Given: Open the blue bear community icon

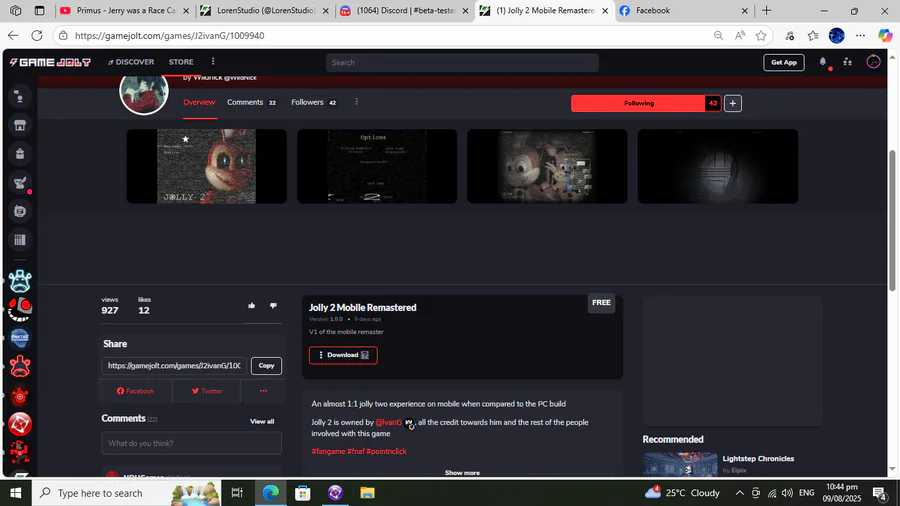Looking at the screenshot, I should pos(20,281).
